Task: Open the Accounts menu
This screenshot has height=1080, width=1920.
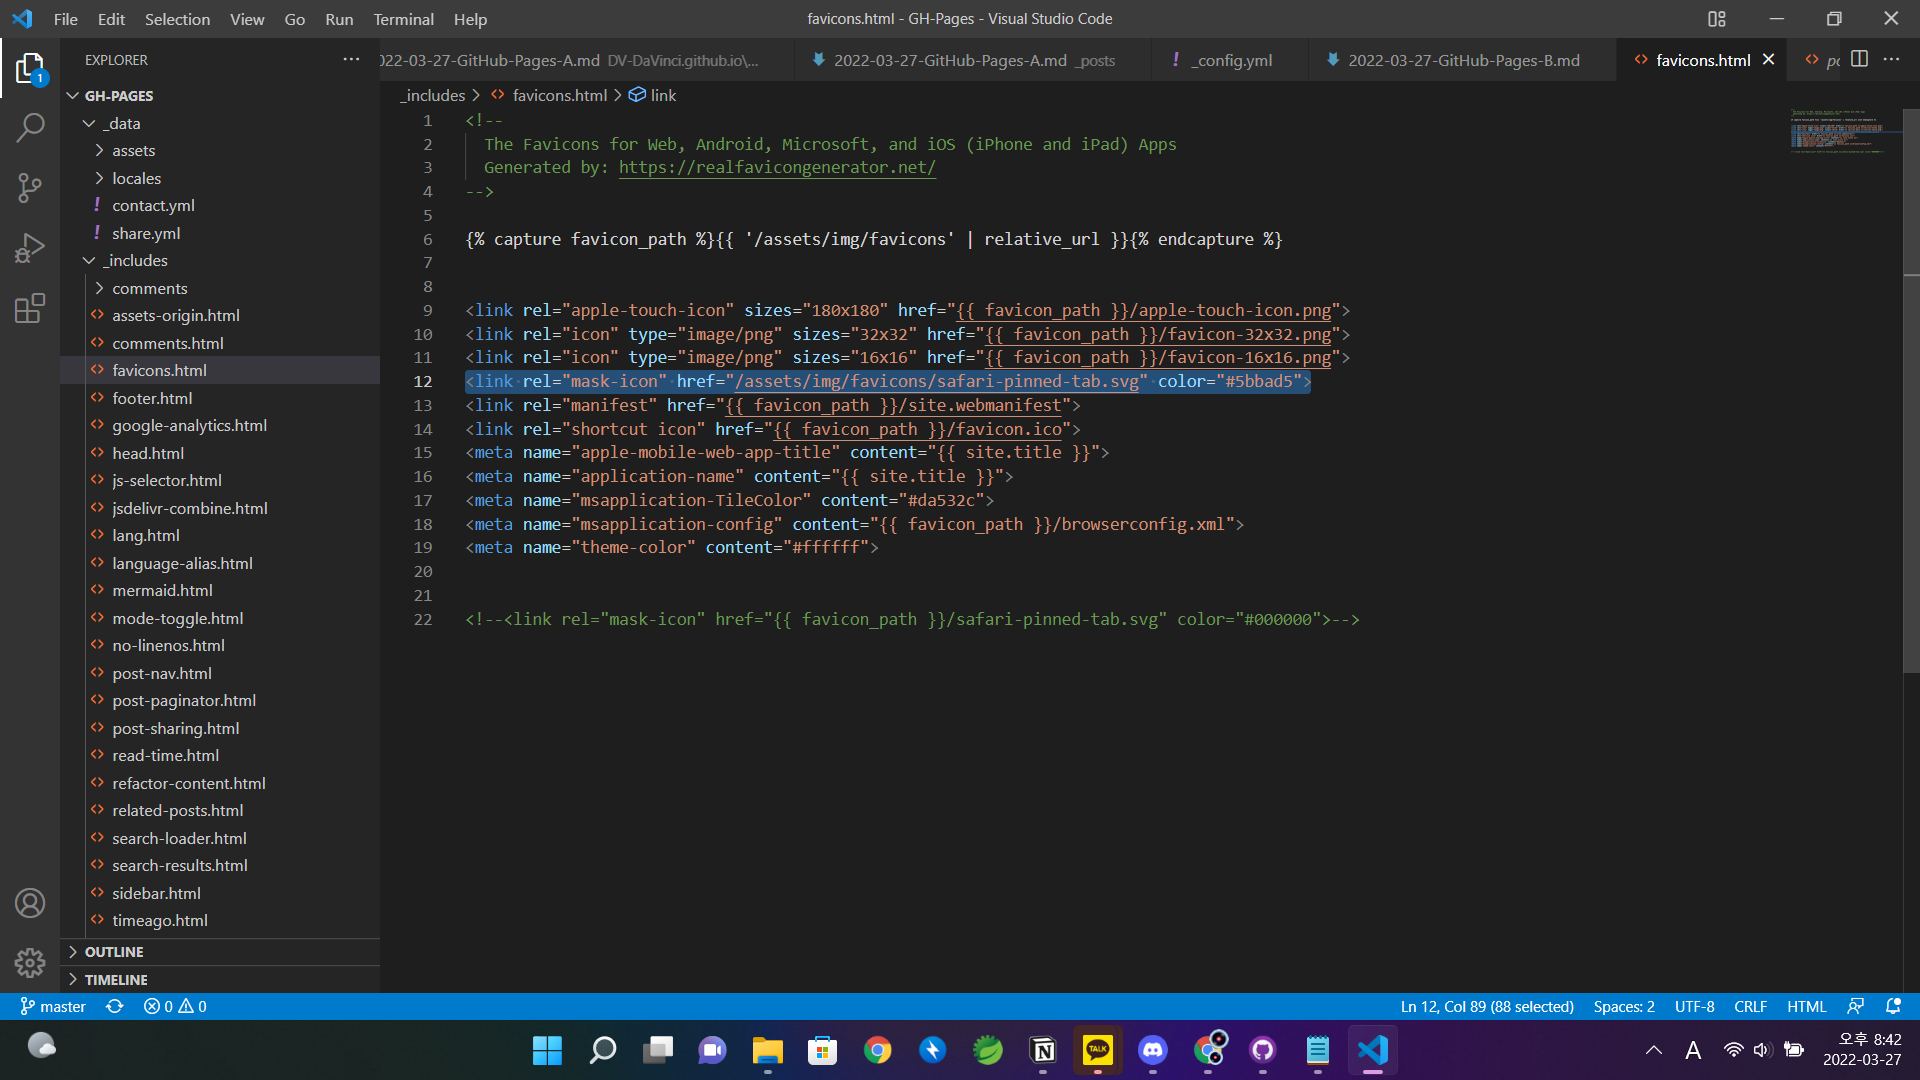Action: click(30, 903)
